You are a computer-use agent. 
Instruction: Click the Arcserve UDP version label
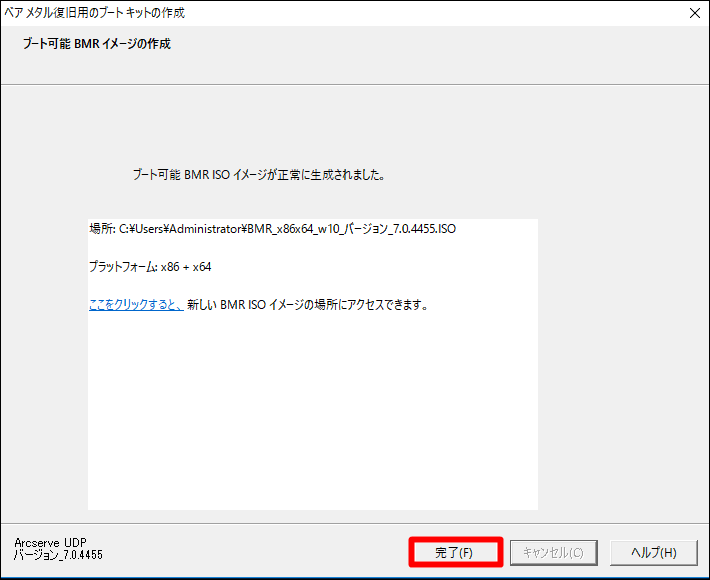point(58,549)
